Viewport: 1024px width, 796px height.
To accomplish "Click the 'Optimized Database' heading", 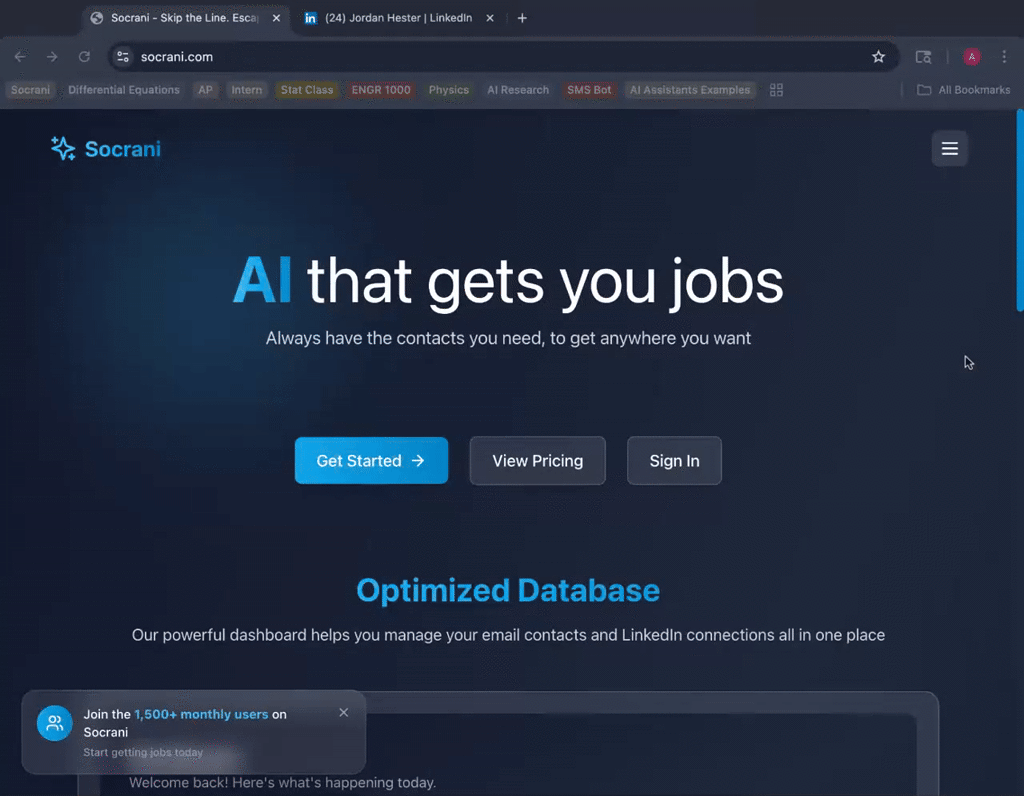I will 508,590.
